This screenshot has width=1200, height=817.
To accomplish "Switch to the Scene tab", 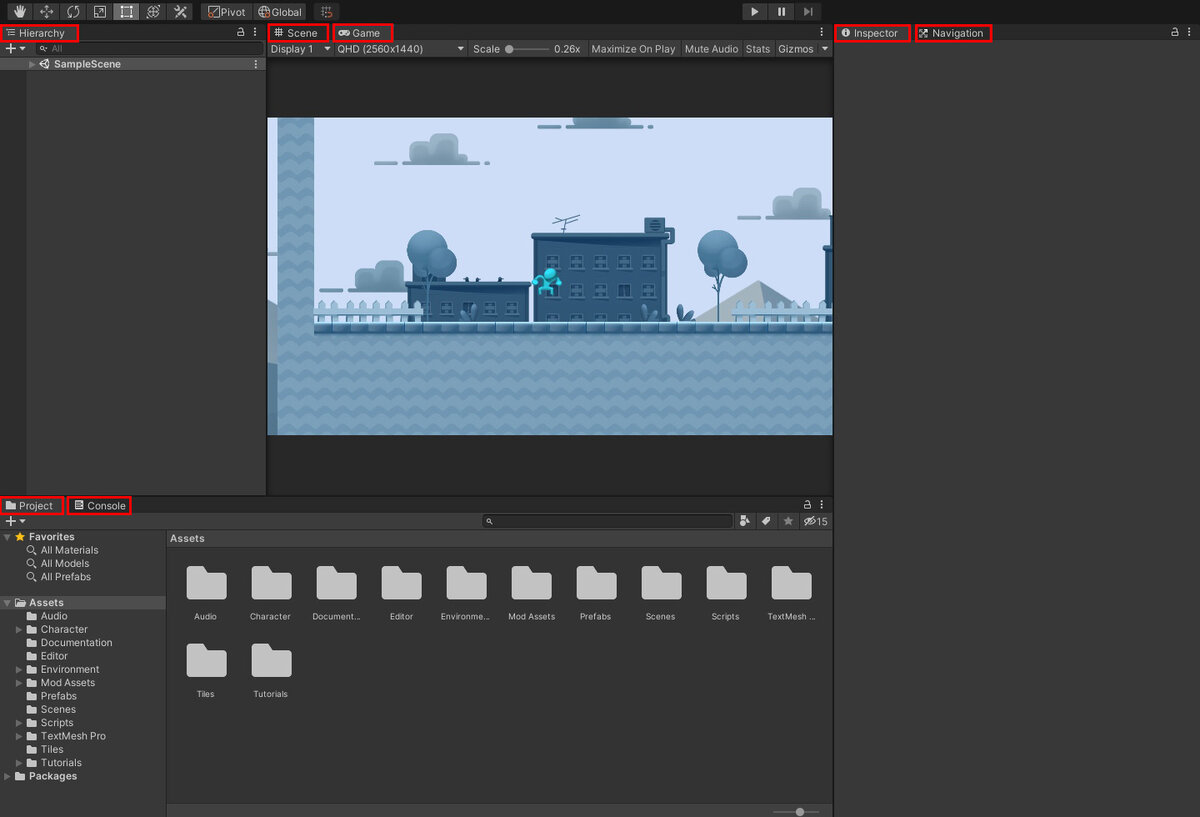I will point(298,33).
